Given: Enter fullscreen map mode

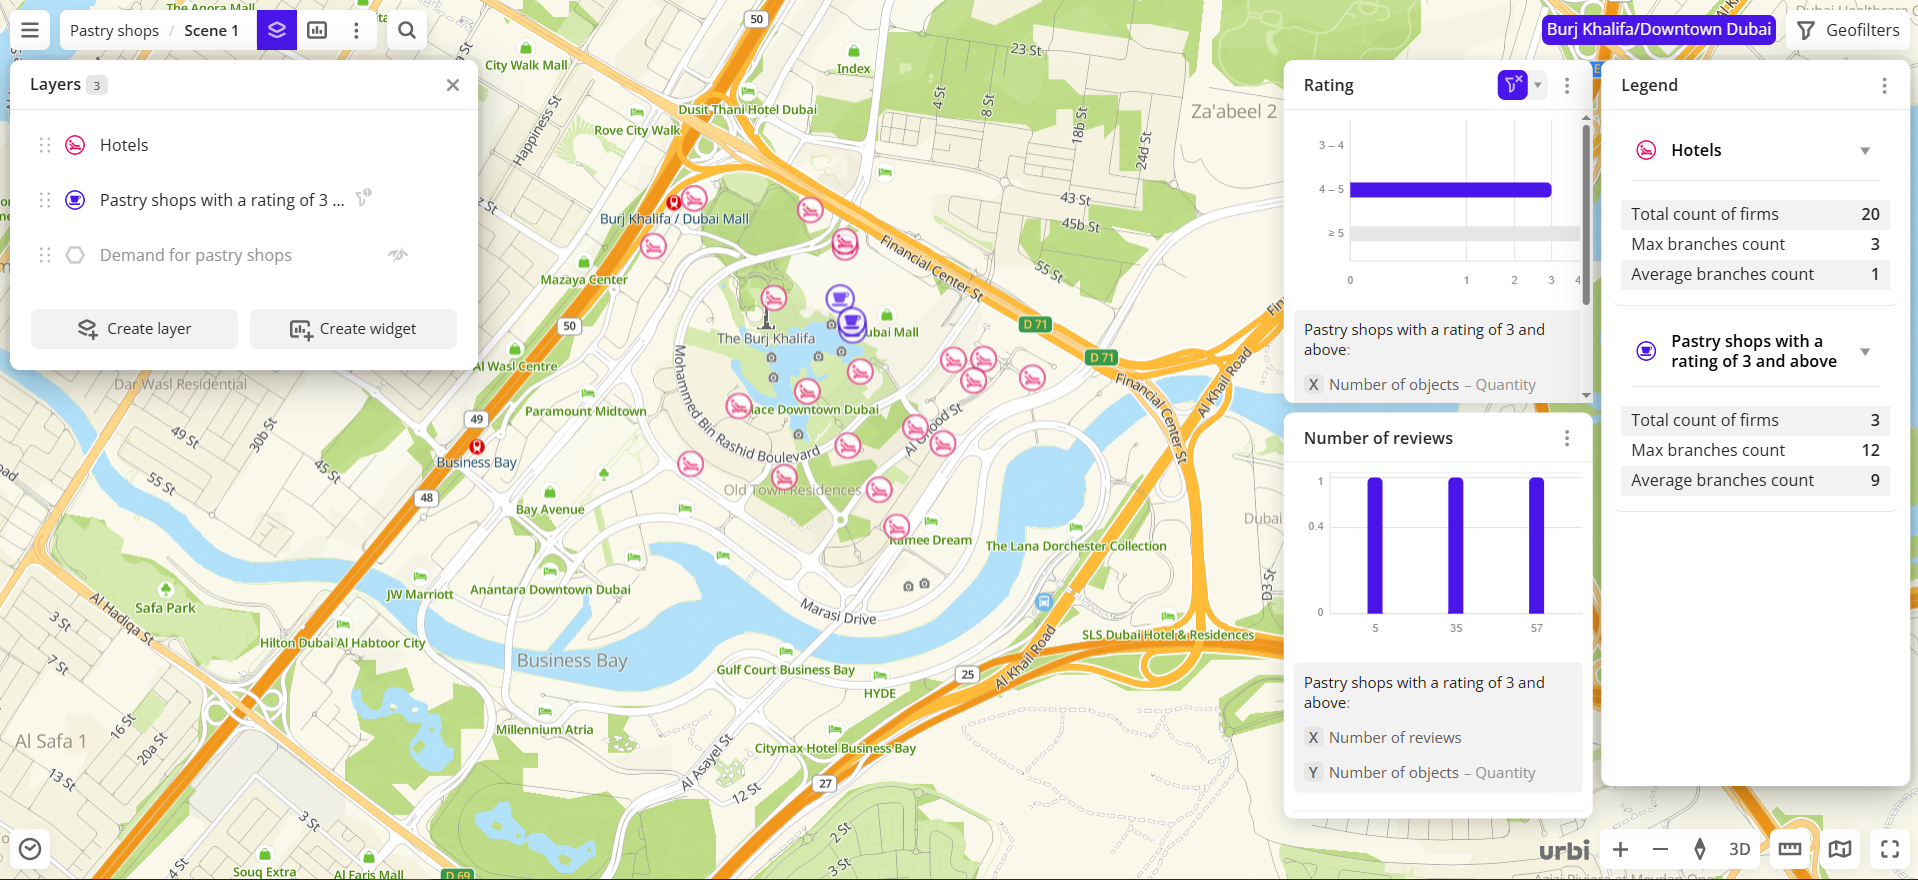Looking at the screenshot, I should (1889, 849).
